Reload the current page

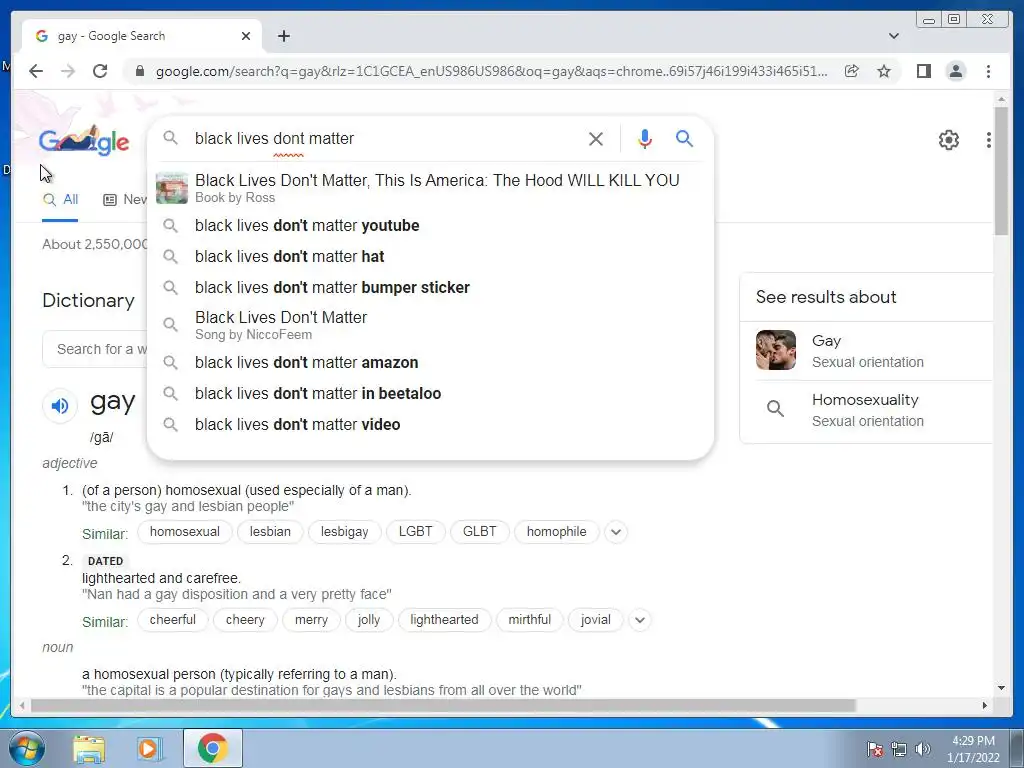tap(100, 71)
